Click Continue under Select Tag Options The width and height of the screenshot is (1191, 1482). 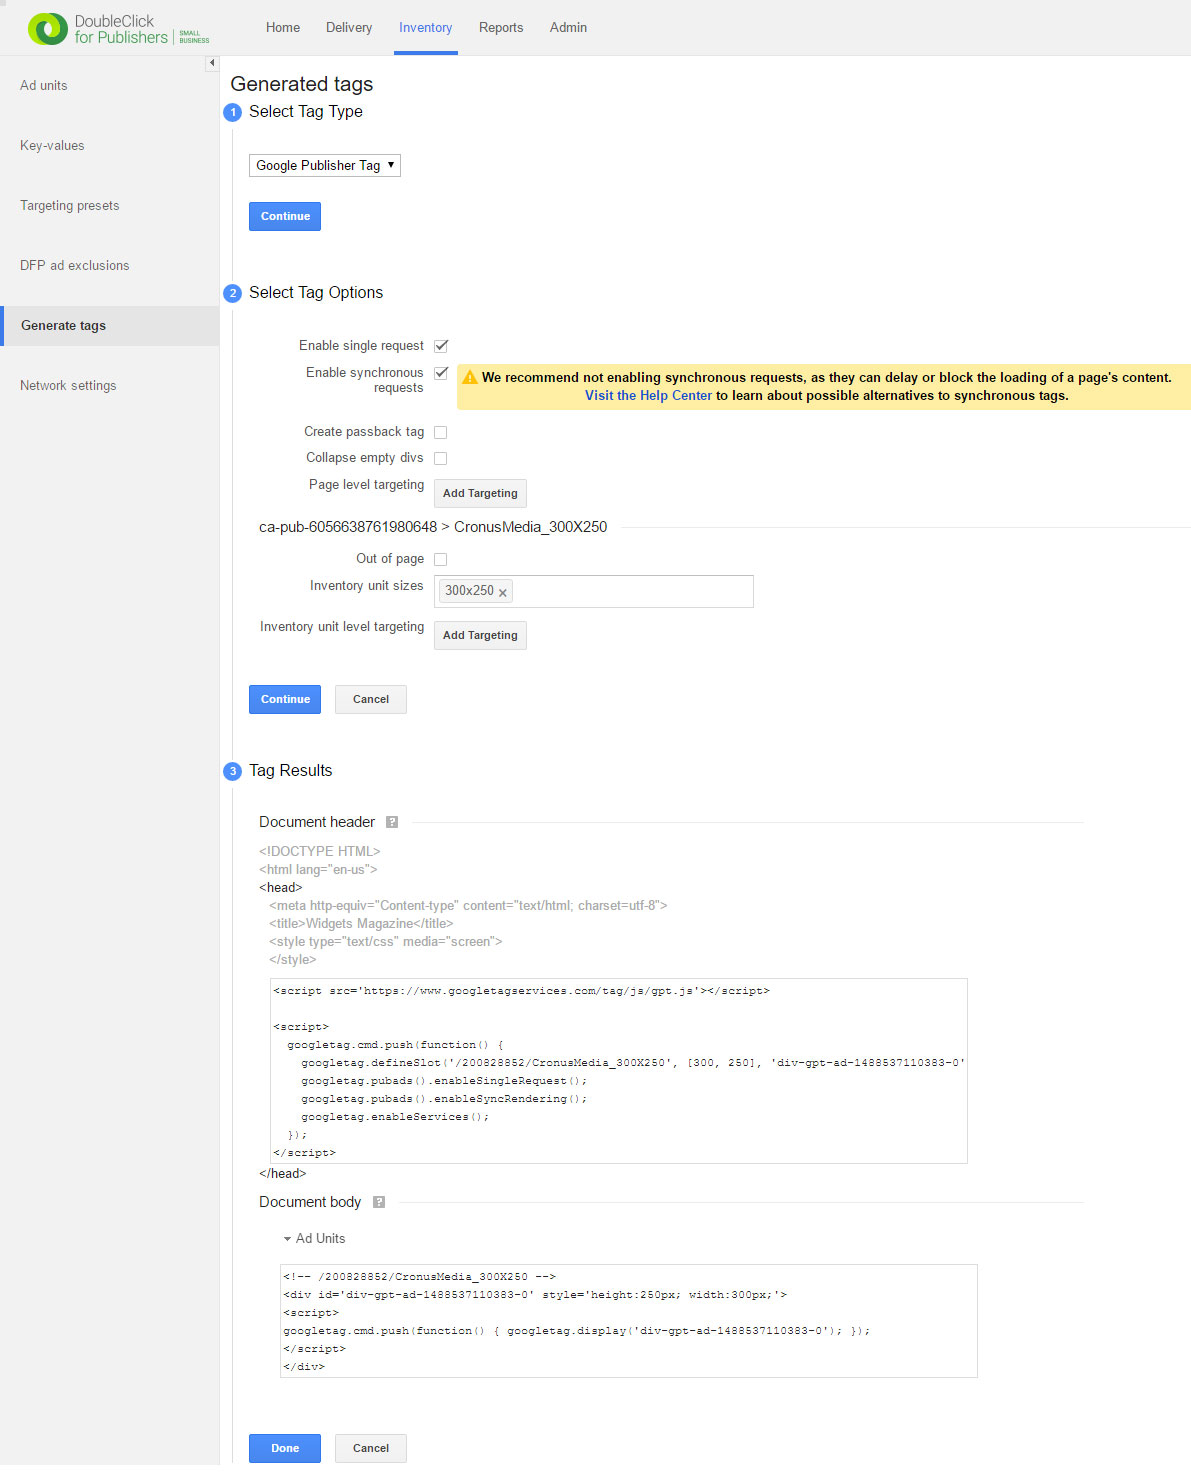(x=285, y=699)
